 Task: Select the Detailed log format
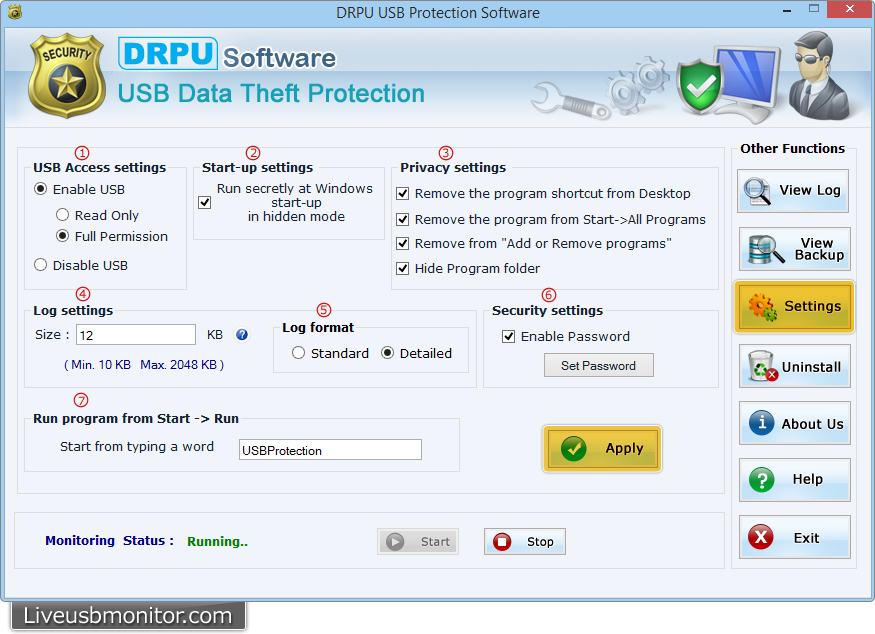(387, 353)
